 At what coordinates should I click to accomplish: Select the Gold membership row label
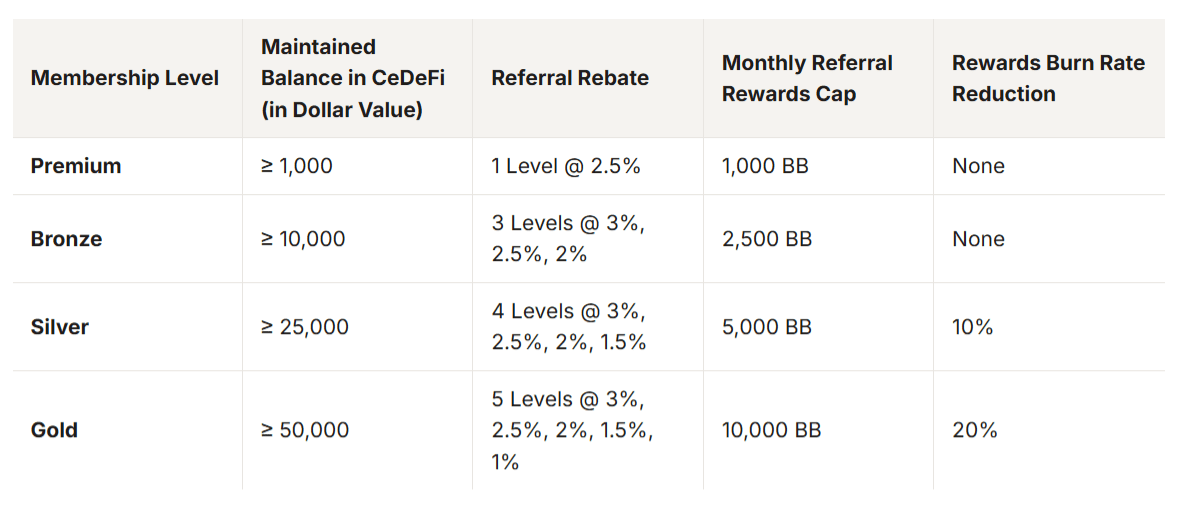55,430
